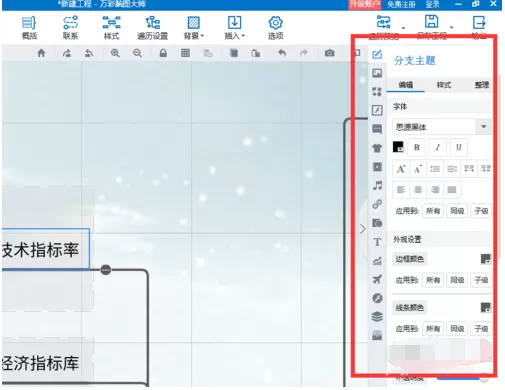This screenshot has width=505, height=390.
Task: Open the comment bubble sidebar icon
Action: click(x=377, y=129)
